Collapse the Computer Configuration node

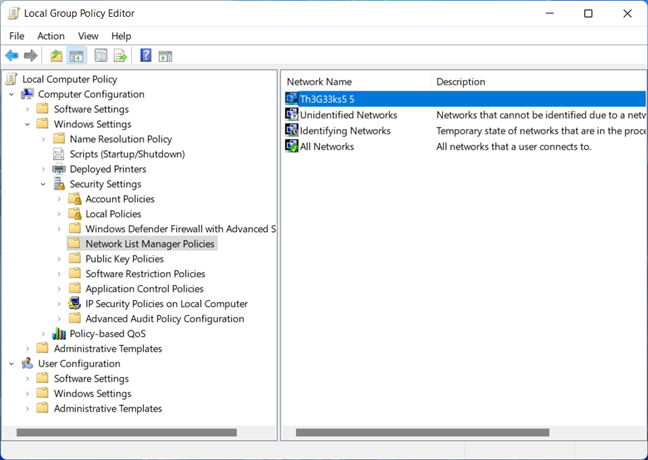point(12,94)
